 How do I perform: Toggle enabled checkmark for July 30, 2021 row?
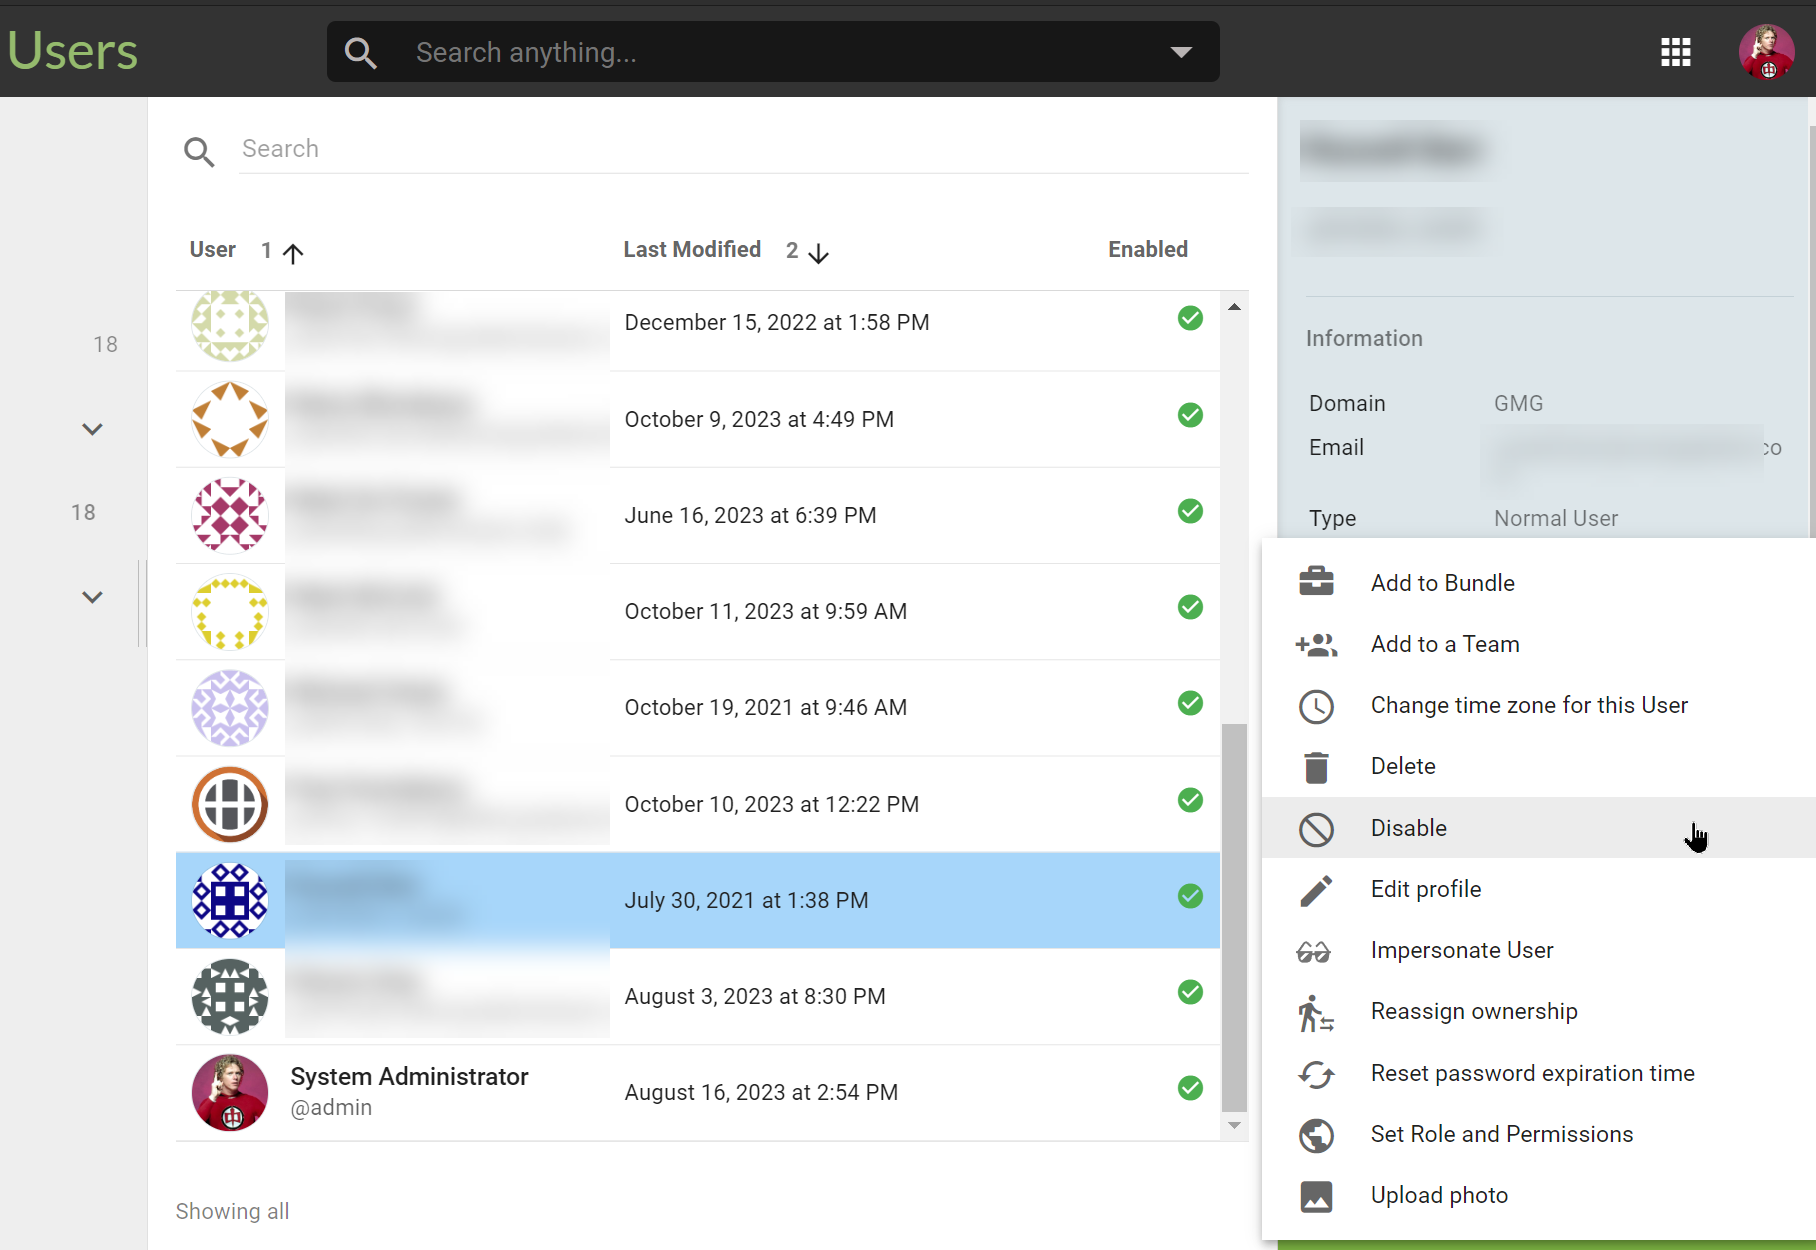point(1190,896)
